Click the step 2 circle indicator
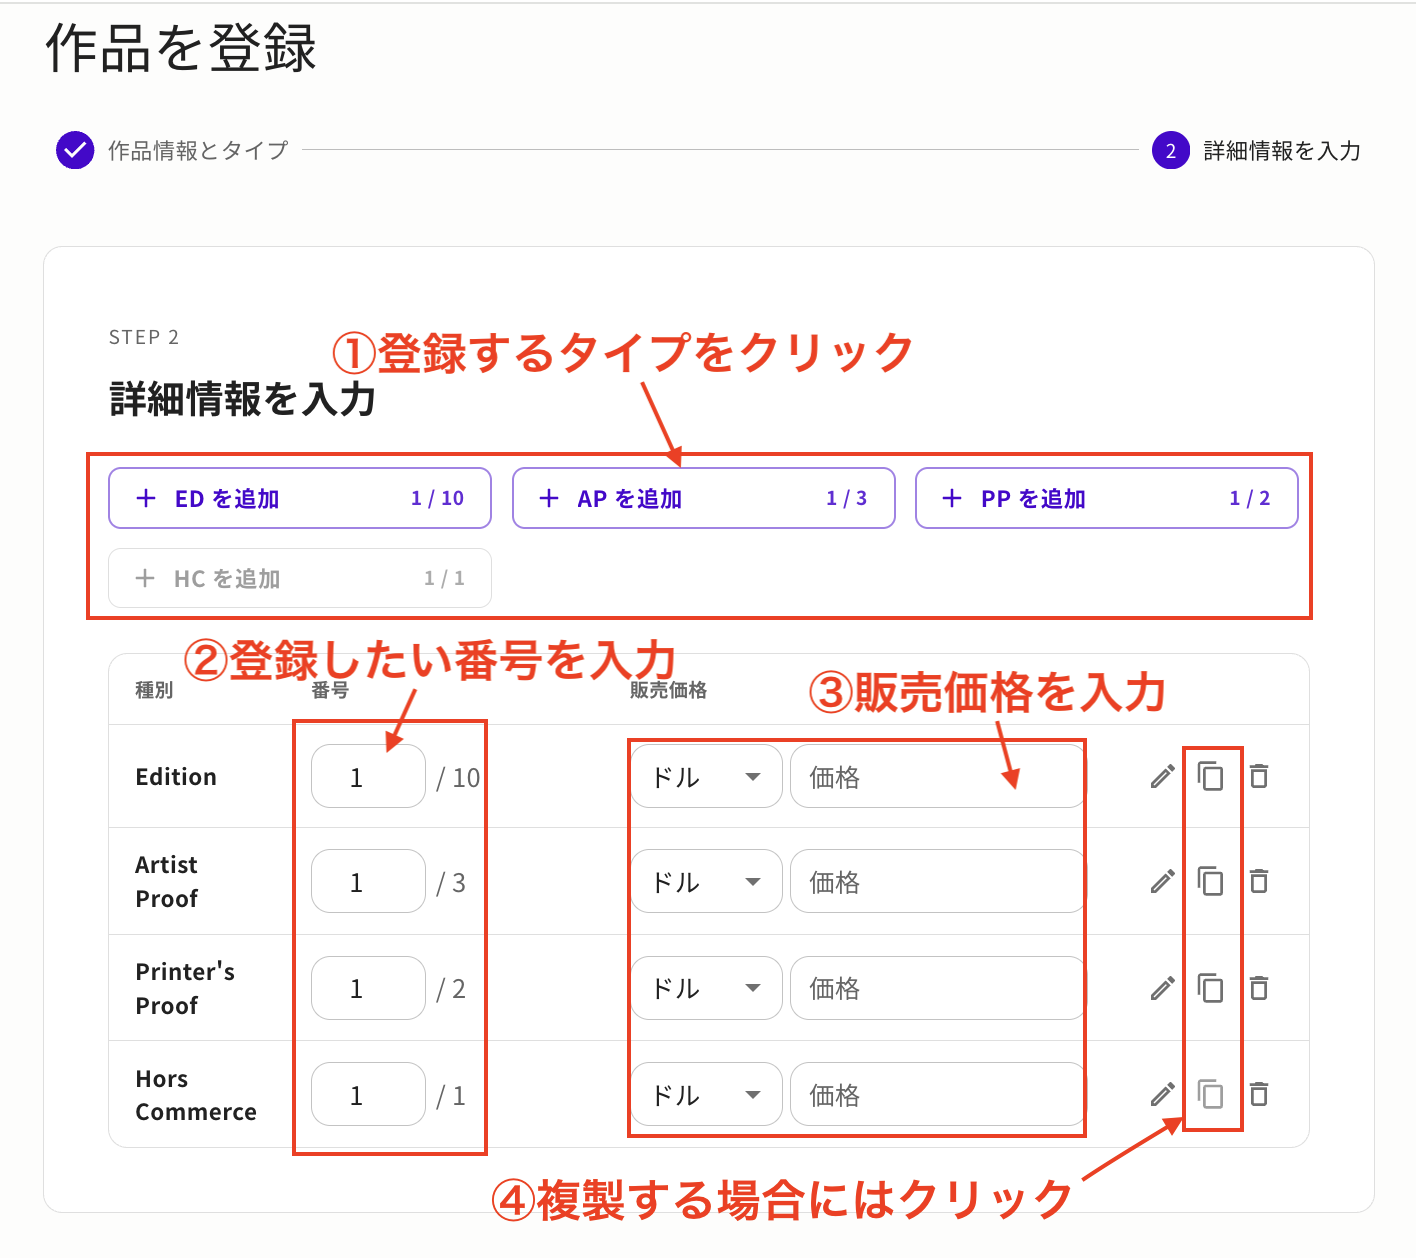 click(1170, 150)
